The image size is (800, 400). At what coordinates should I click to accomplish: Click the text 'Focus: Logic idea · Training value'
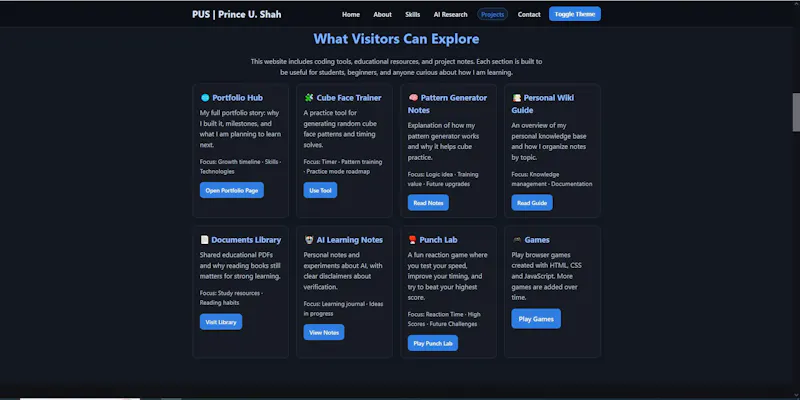[x=443, y=179]
